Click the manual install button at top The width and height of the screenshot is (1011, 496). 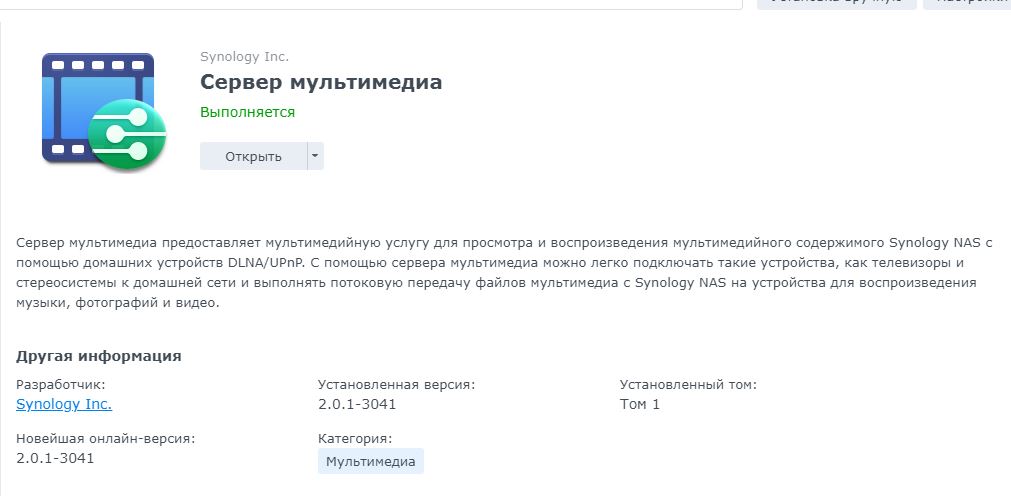tap(836, 3)
